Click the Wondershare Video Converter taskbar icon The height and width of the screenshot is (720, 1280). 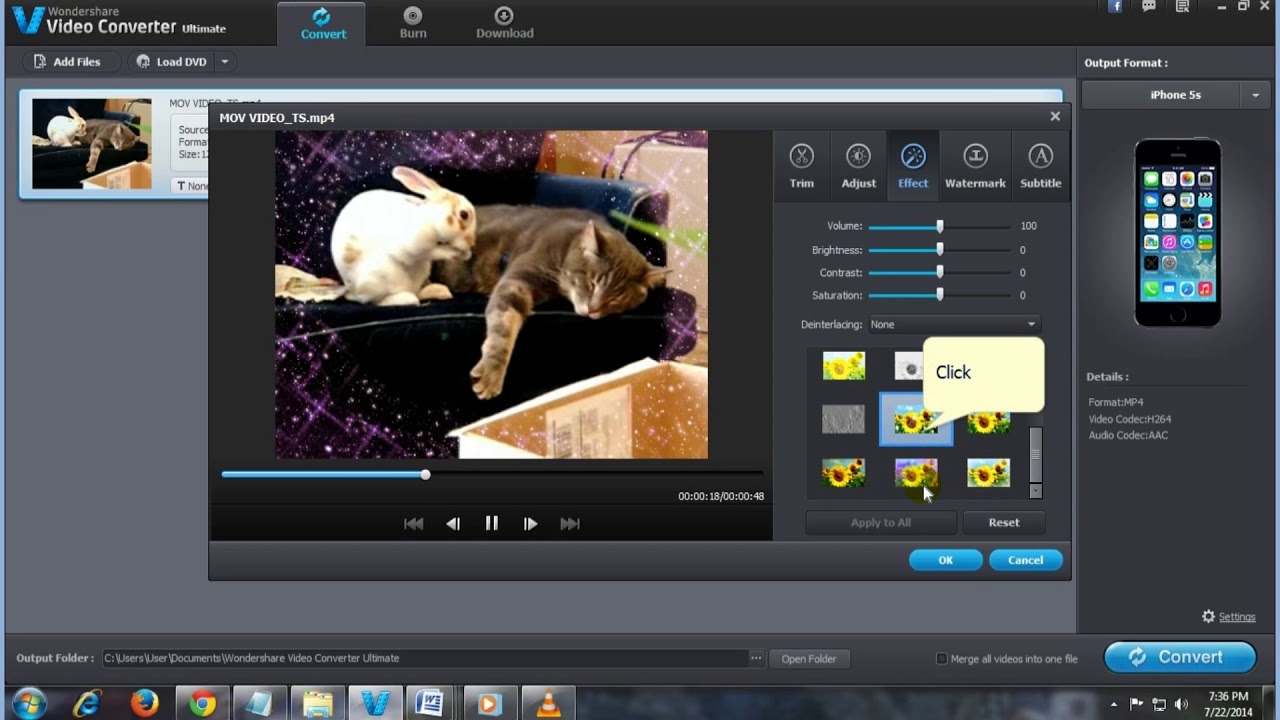tap(375, 704)
